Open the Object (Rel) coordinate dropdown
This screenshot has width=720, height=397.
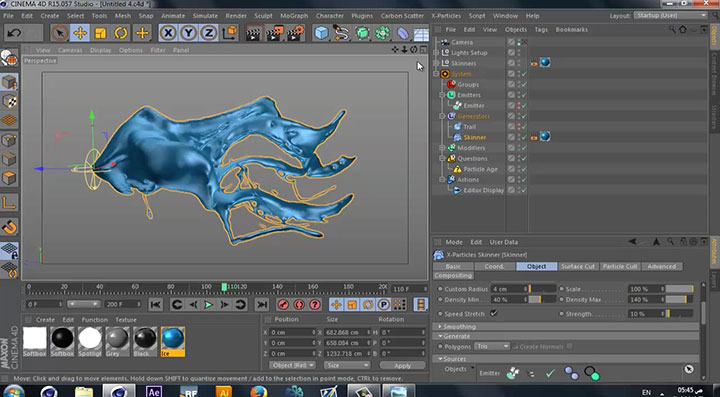292,365
